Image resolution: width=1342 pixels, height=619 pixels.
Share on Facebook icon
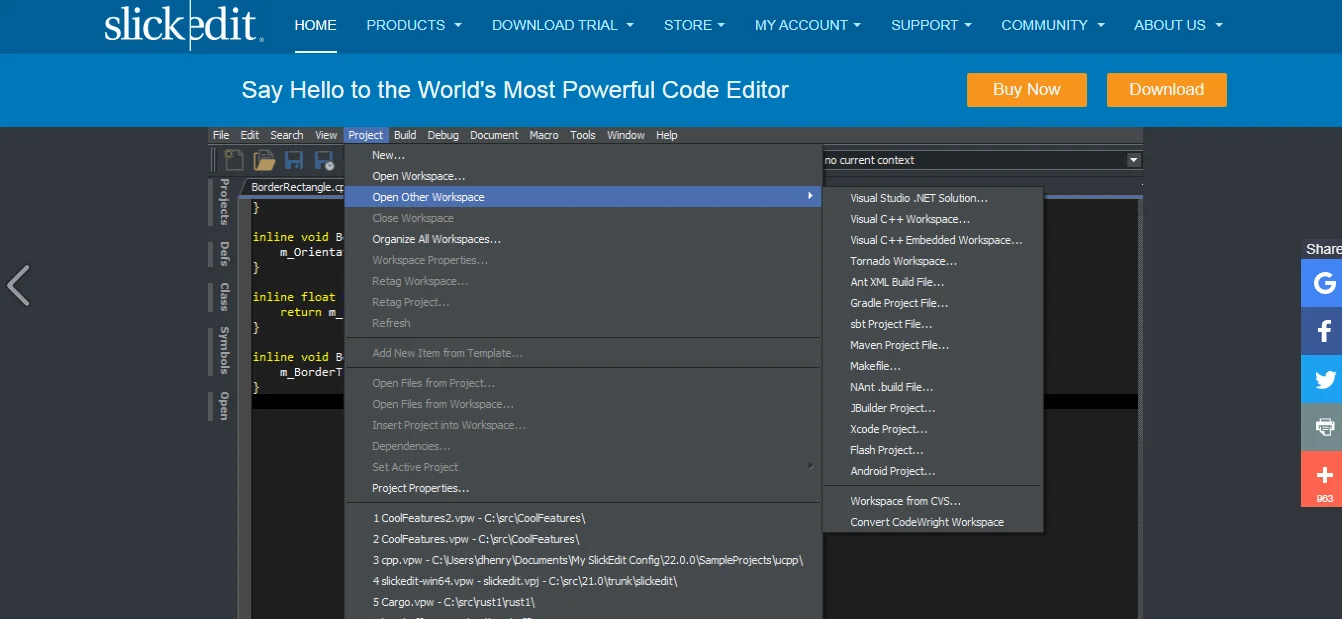[x=1322, y=331]
